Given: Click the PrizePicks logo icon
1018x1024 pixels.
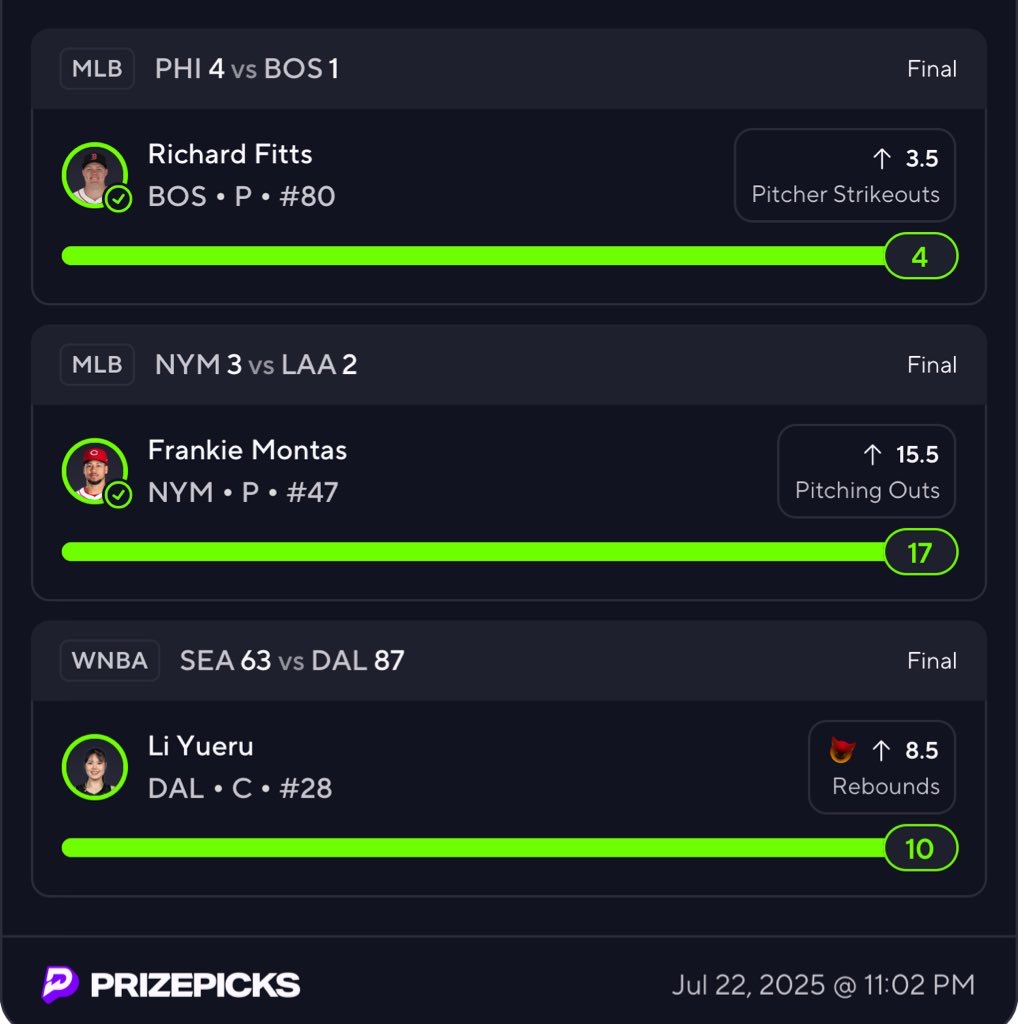Looking at the screenshot, I should 60,984.
